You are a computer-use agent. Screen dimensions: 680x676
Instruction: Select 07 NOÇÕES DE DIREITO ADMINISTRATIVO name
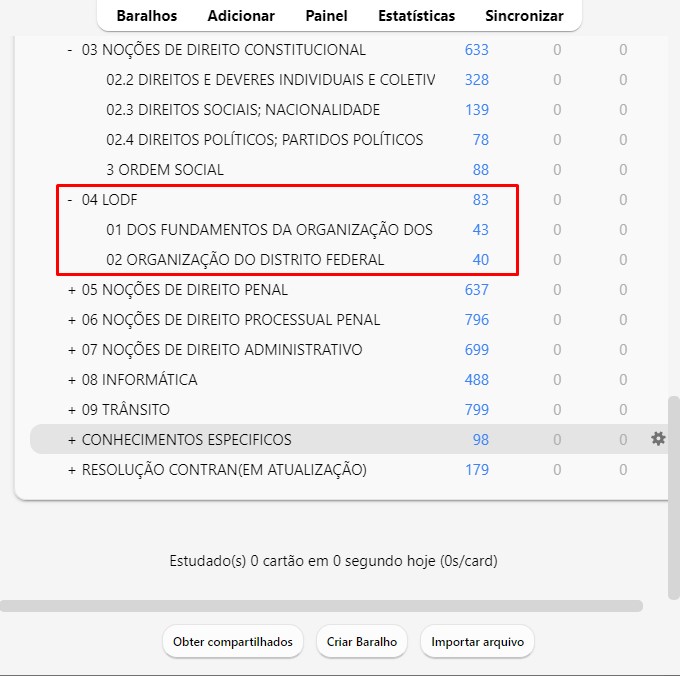[222, 349]
